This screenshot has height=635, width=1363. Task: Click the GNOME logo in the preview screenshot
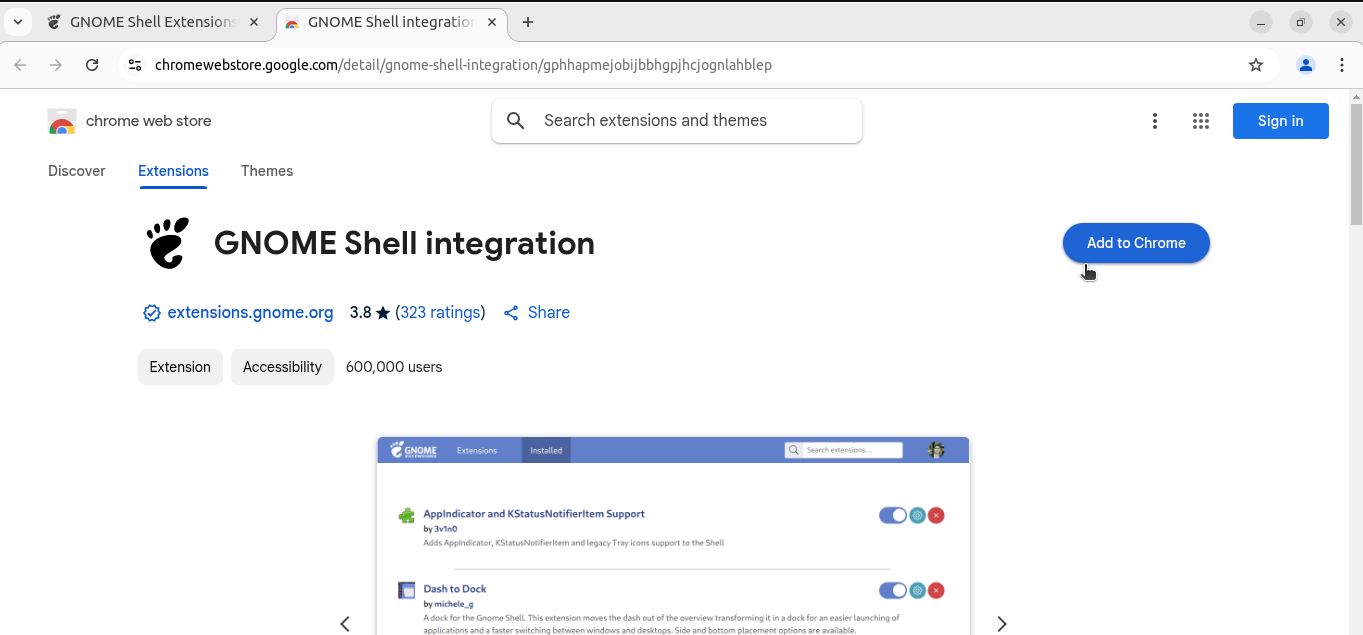(x=414, y=450)
